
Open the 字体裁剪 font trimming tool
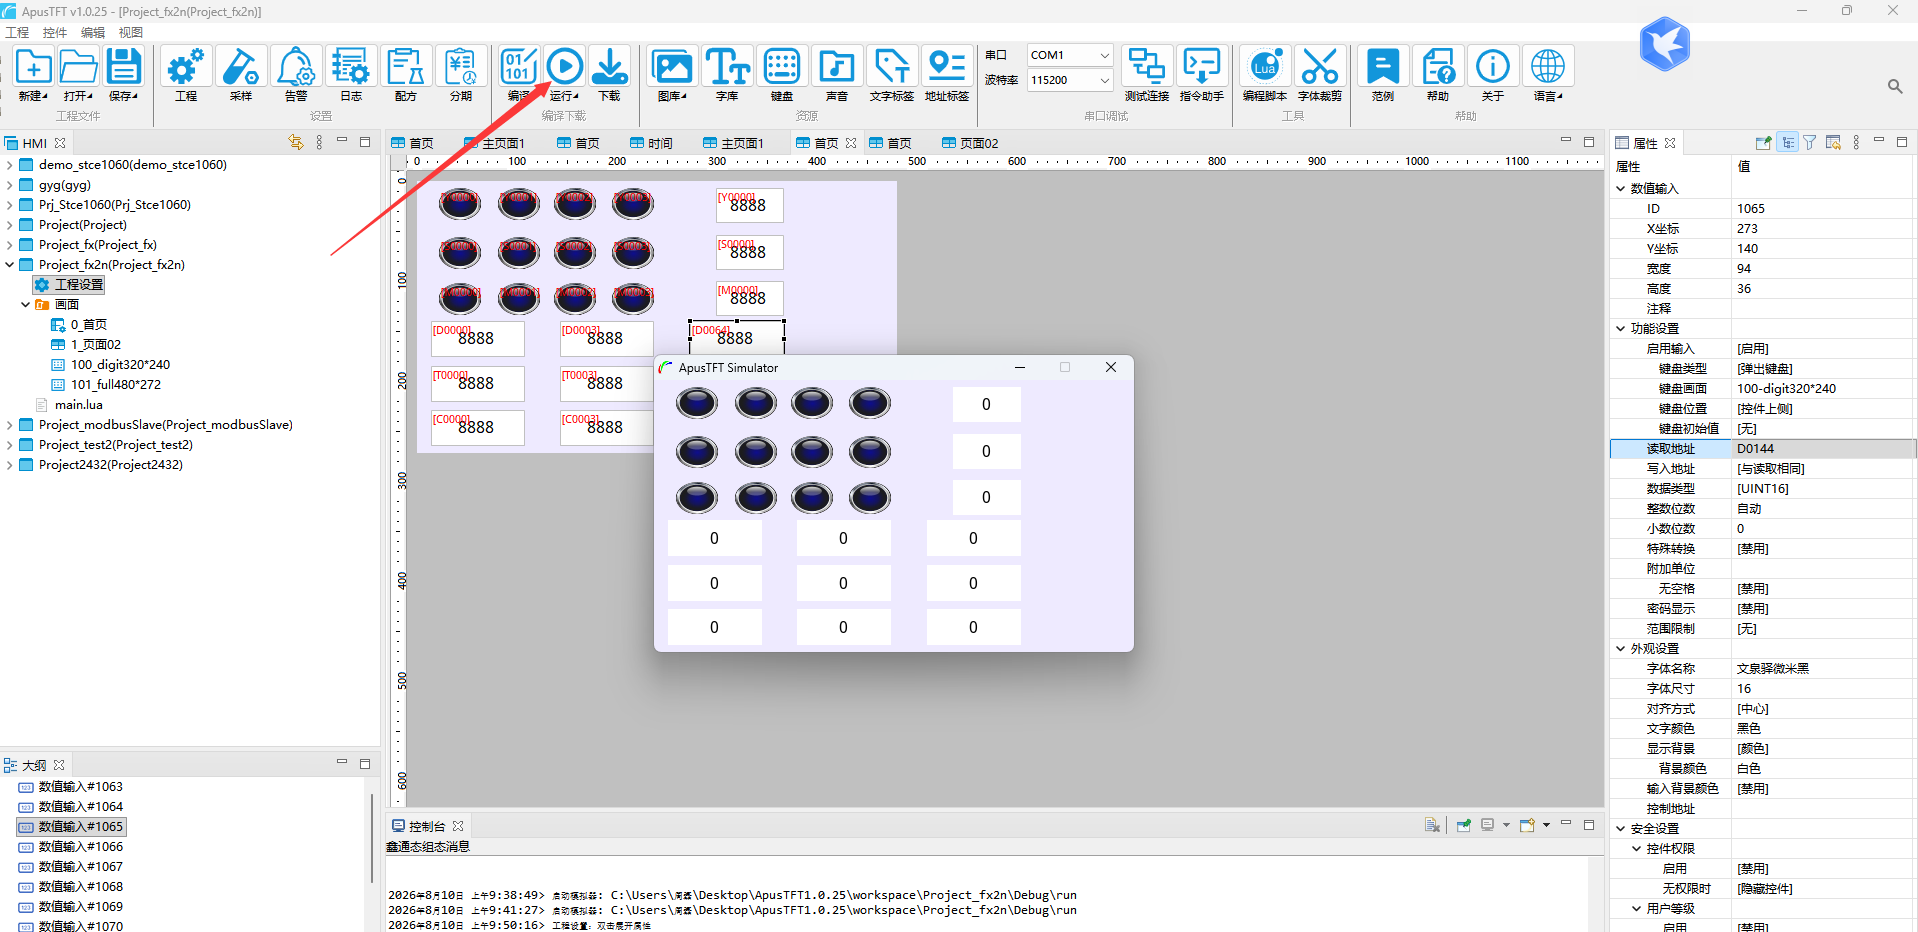(x=1320, y=75)
